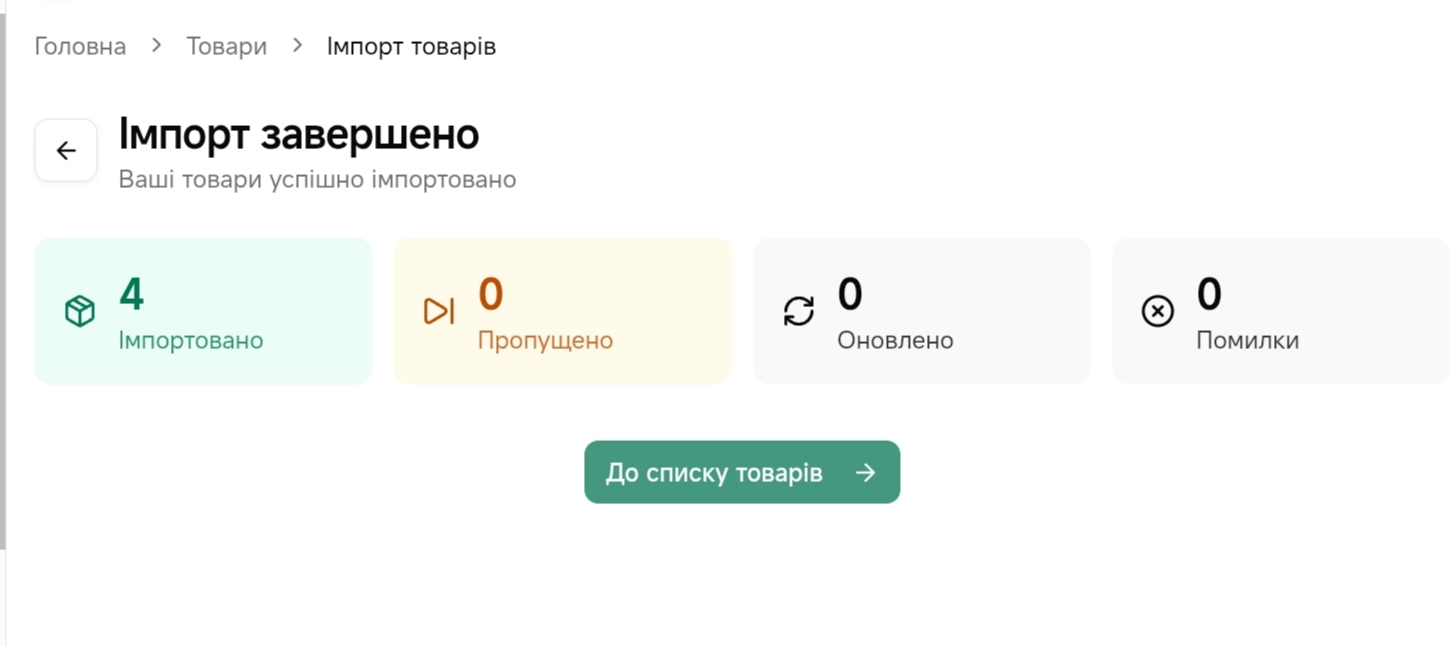This screenshot has width=1456, height=646.
Task: Select the Імпортовано label
Action: [191, 340]
